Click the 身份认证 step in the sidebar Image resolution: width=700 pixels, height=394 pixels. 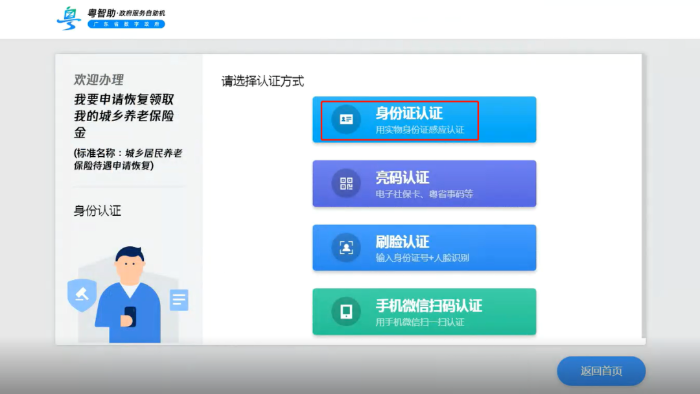tap(97, 211)
